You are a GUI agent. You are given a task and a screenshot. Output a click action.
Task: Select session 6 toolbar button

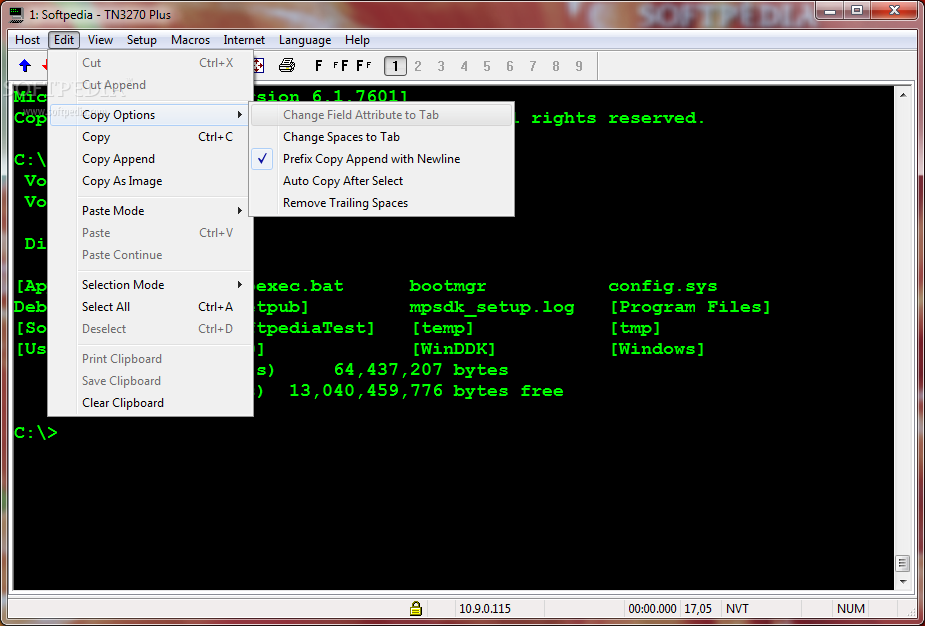click(x=510, y=66)
